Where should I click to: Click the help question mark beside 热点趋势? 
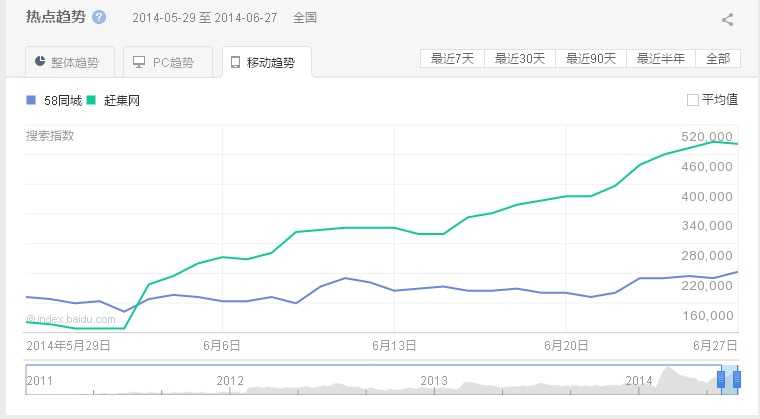[99, 18]
